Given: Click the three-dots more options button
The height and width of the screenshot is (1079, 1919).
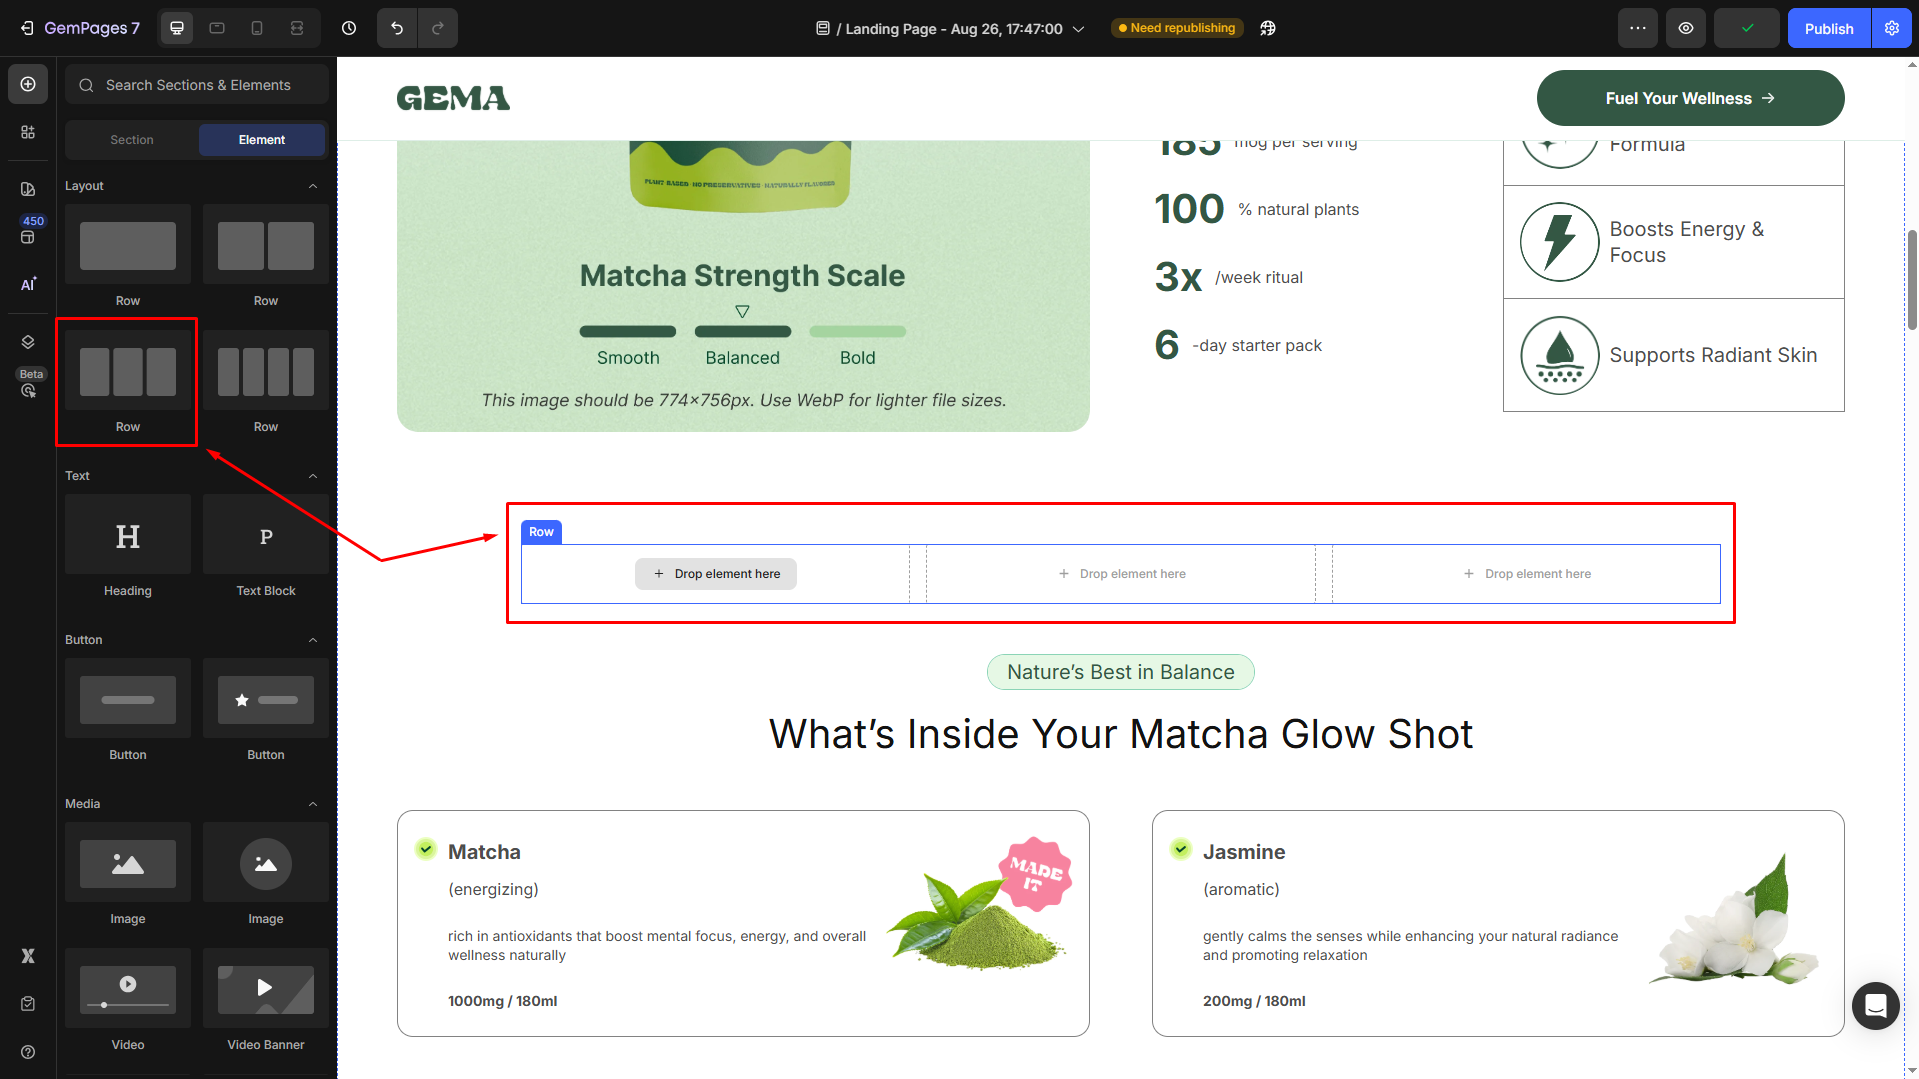Looking at the screenshot, I should click(1638, 28).
